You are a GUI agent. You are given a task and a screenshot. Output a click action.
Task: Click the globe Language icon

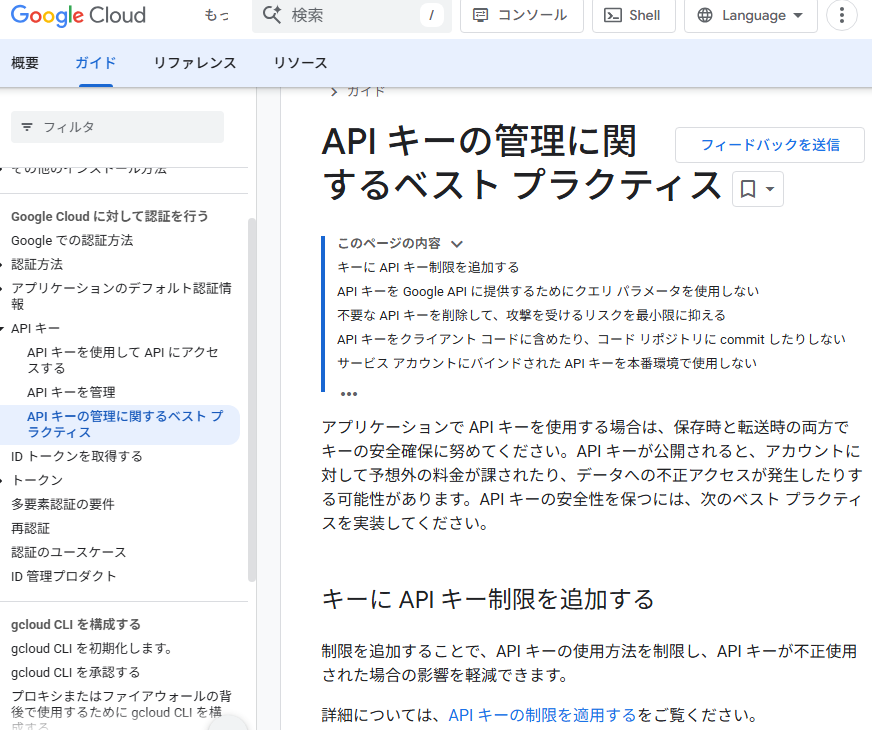(x=705, y=16)
